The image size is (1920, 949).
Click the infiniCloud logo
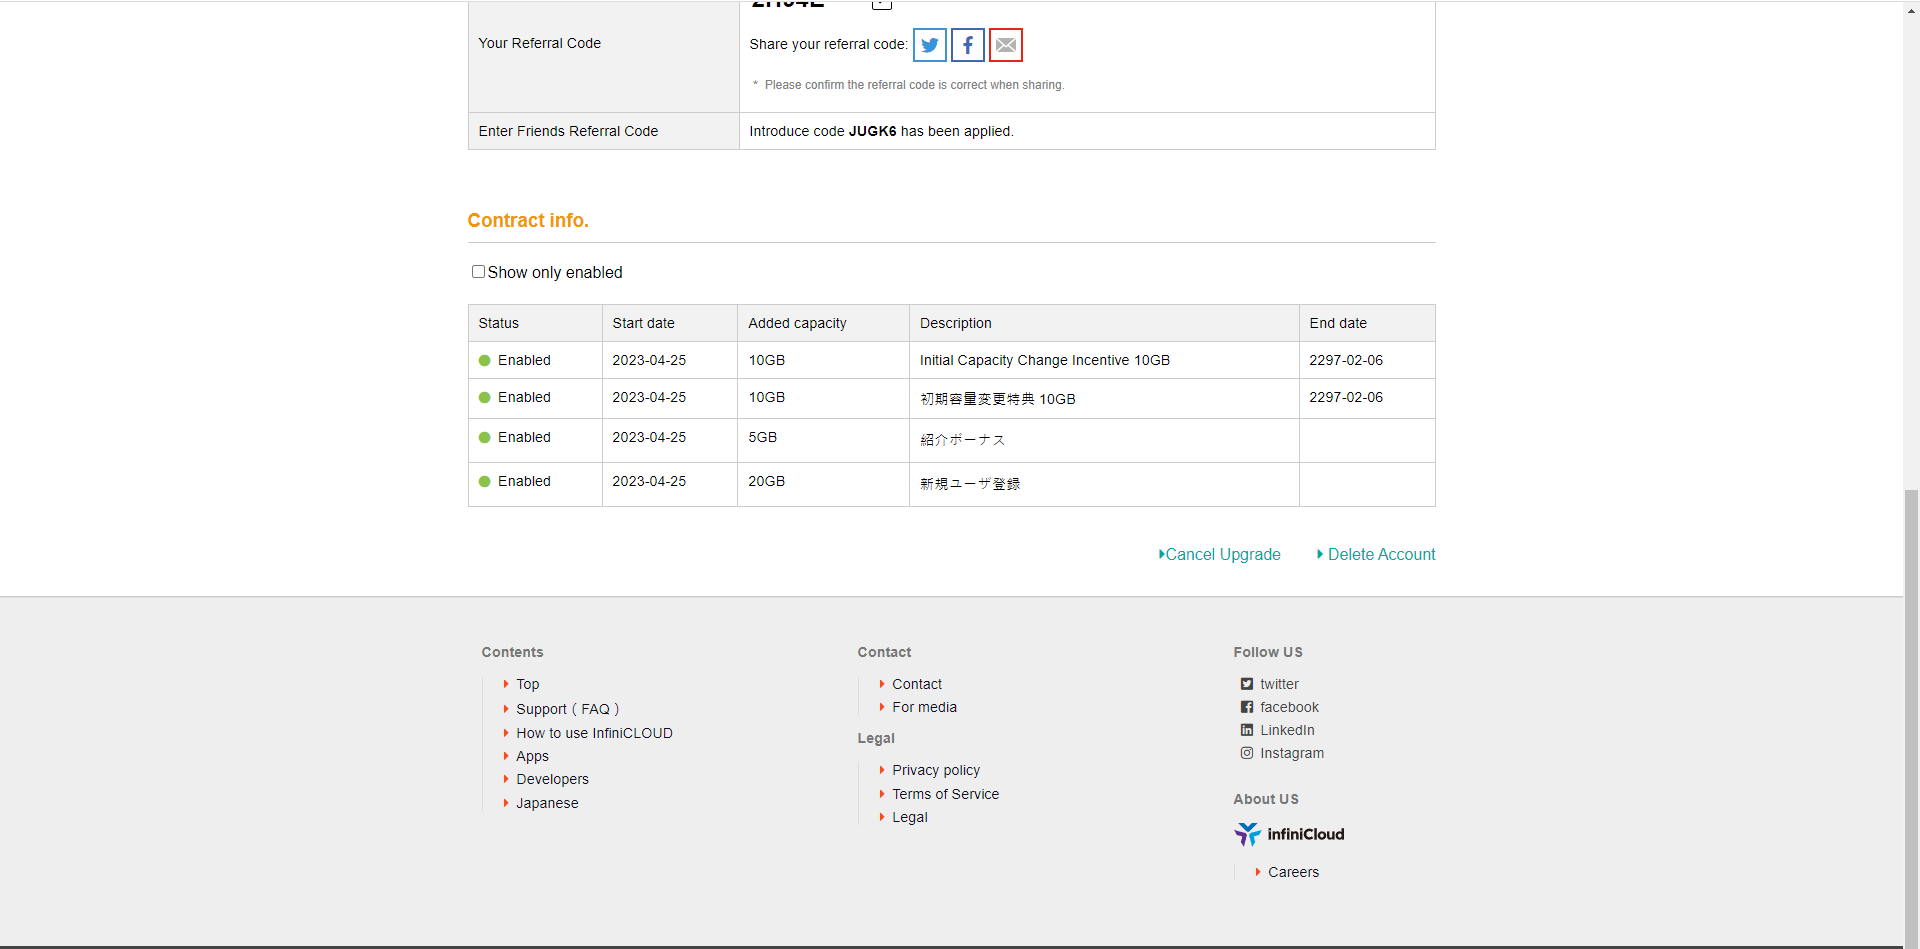(1289, 834)
